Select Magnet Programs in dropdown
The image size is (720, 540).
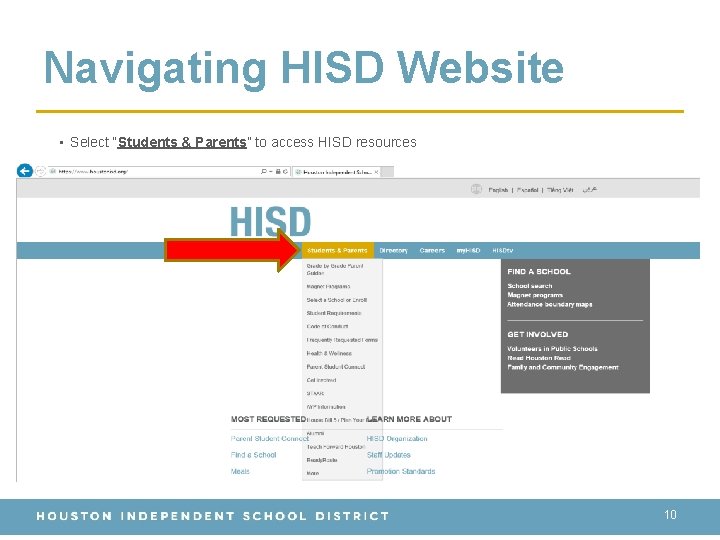(328, 287)
